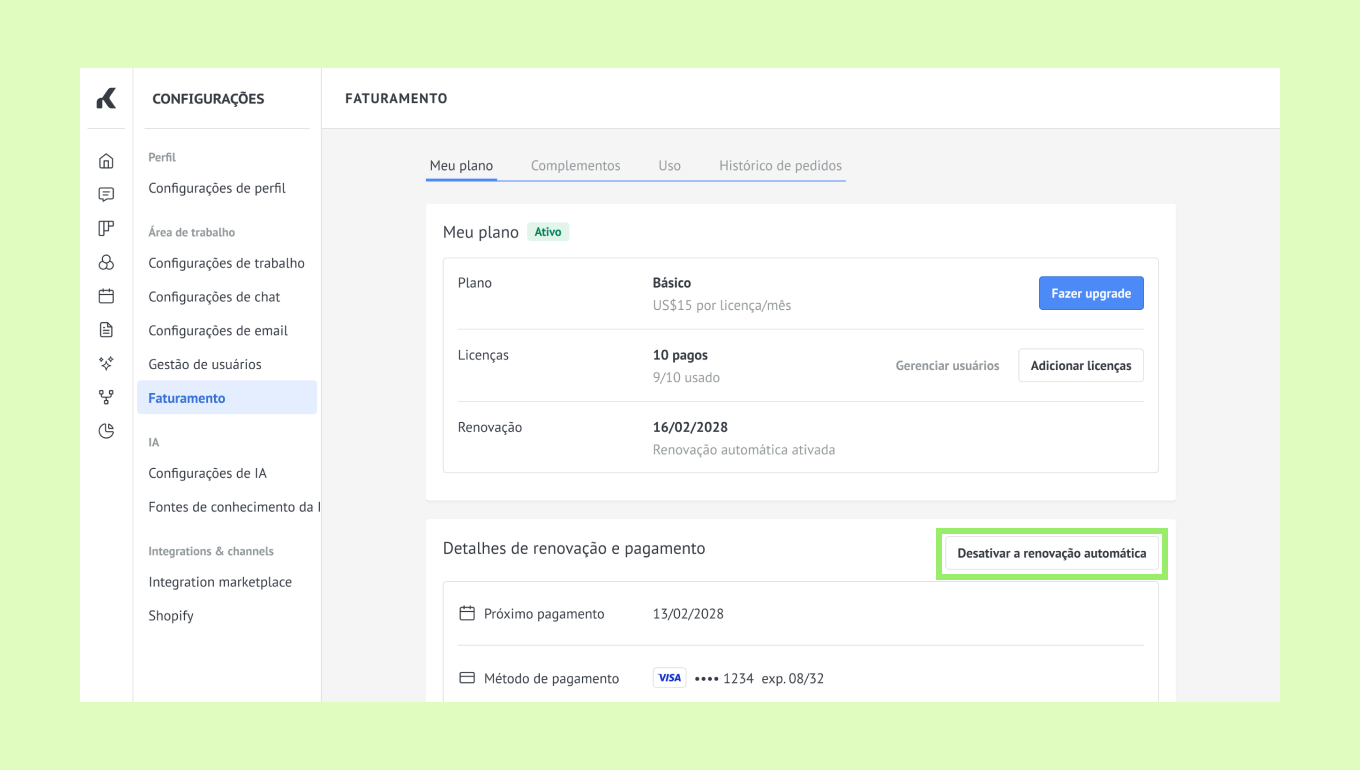Viewport: 1360px width, 770px height.
Task: Follow the Gerenciar usuários link
Action: pyautogui.click(x=947, y=366)
